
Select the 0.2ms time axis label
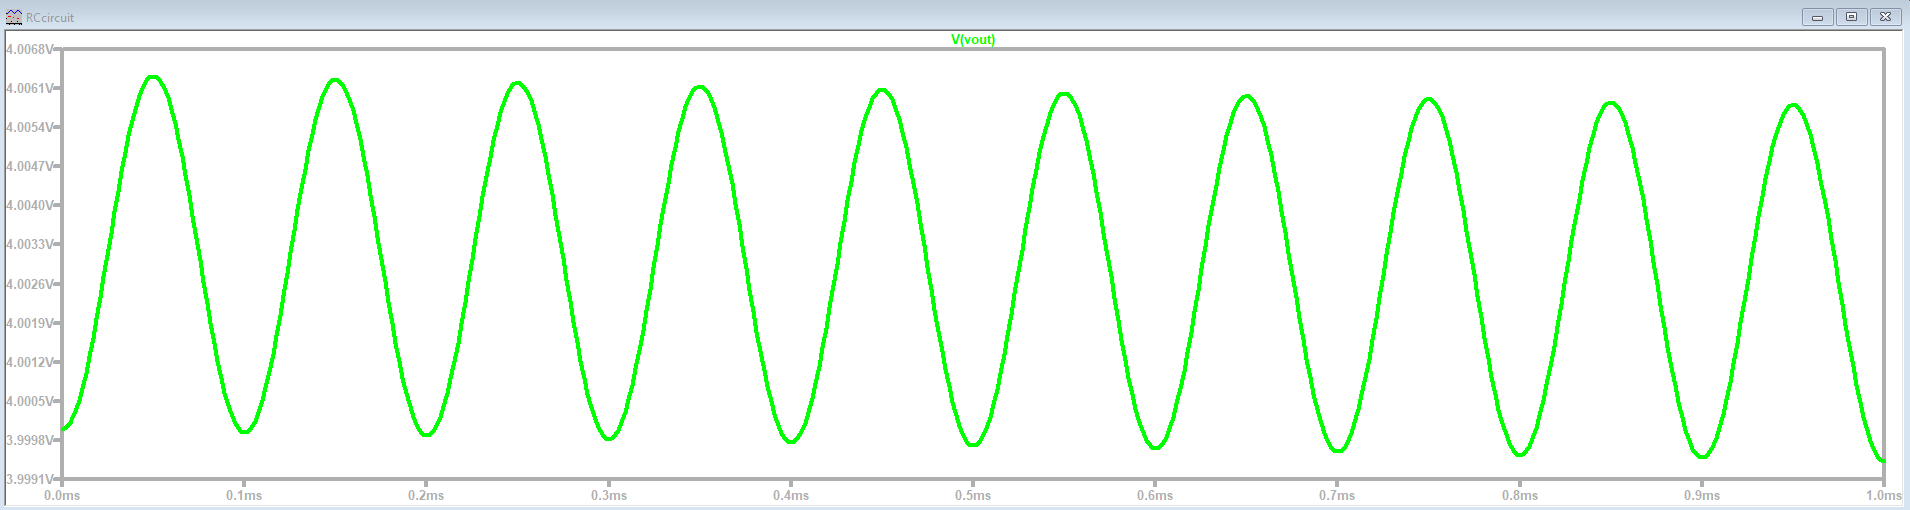[426, 495]
